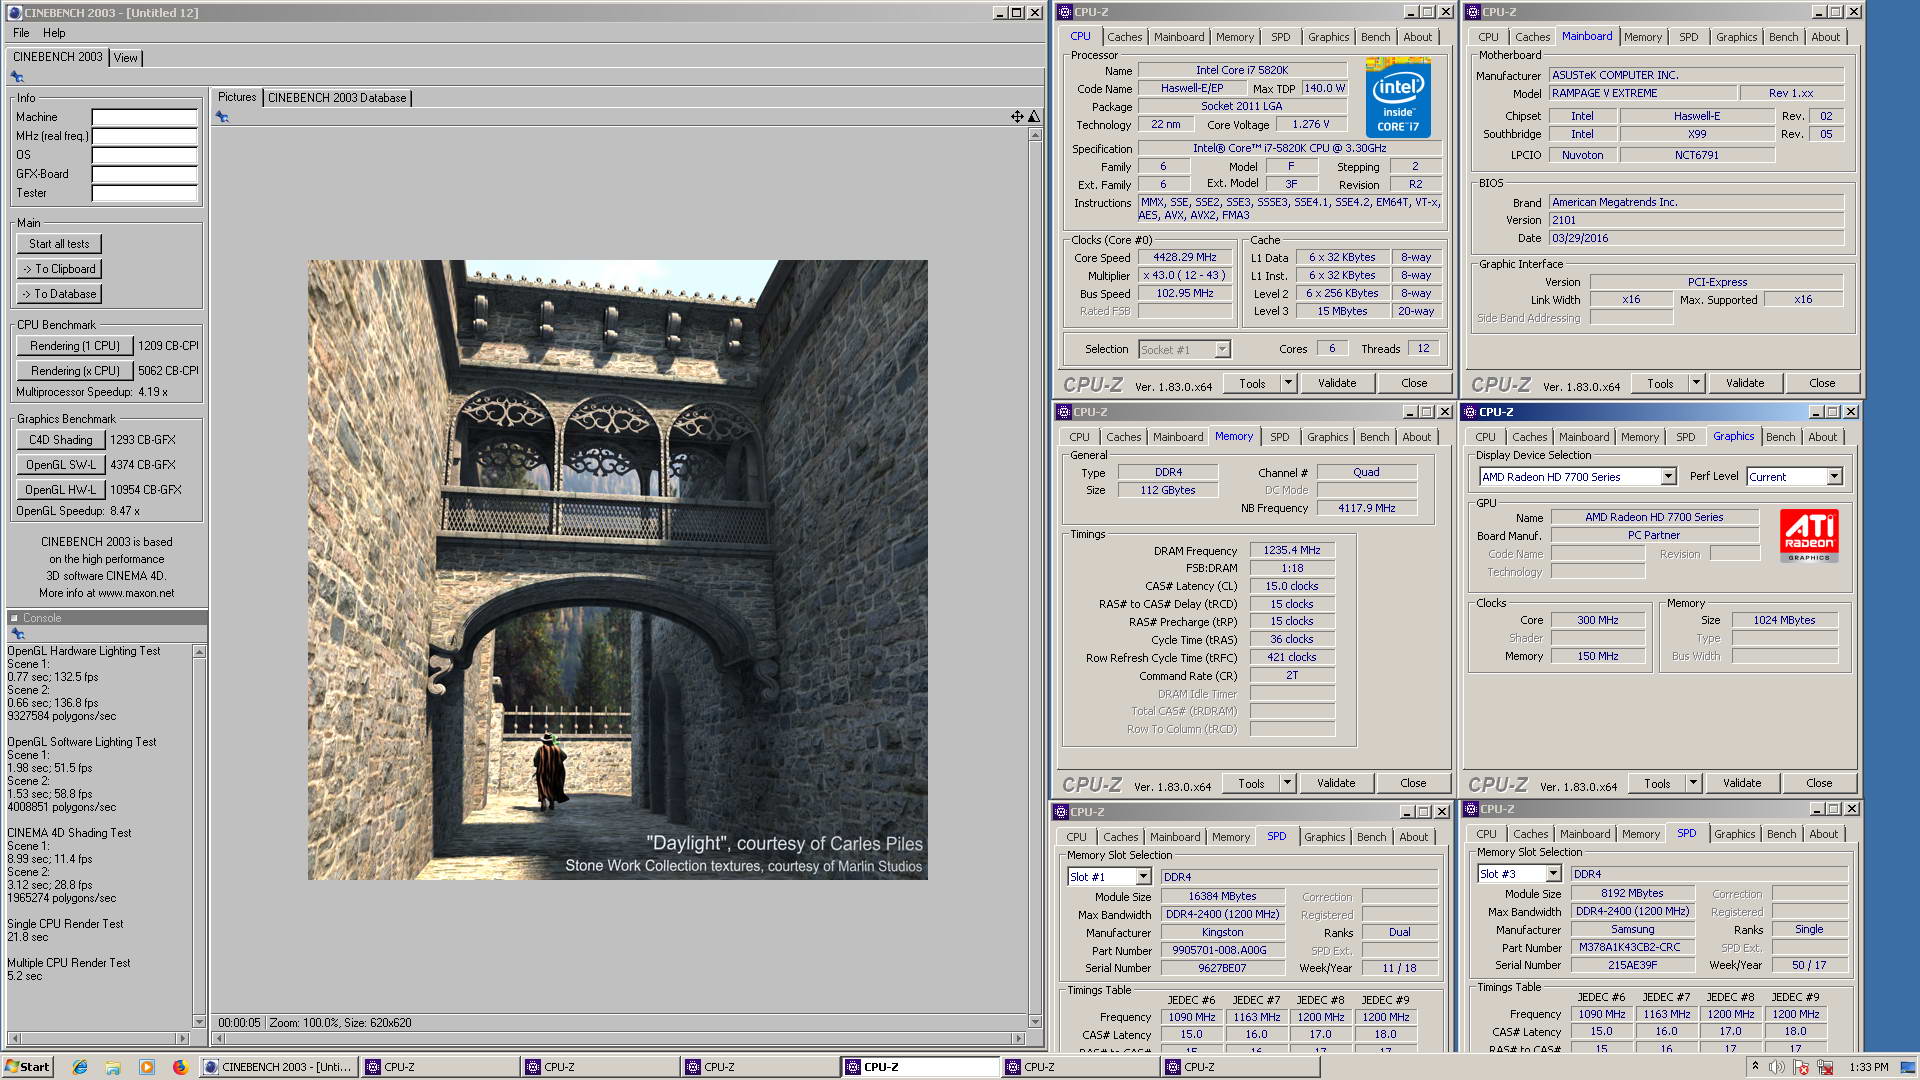Show hidden tray icons with double chevron
Image resolution: width=1920 pixels, height=1080 pixels.
[1755, 1067]
